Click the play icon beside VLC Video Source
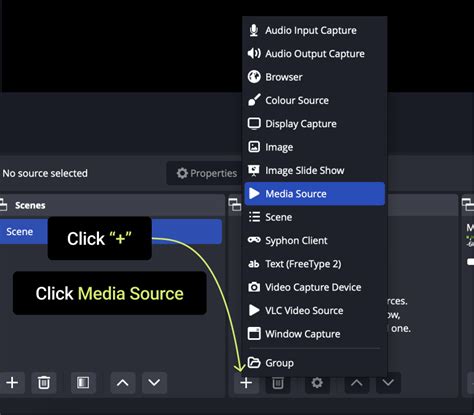Image resolution: width=474 pixels, height=415 pixels. tap(254, 310)
